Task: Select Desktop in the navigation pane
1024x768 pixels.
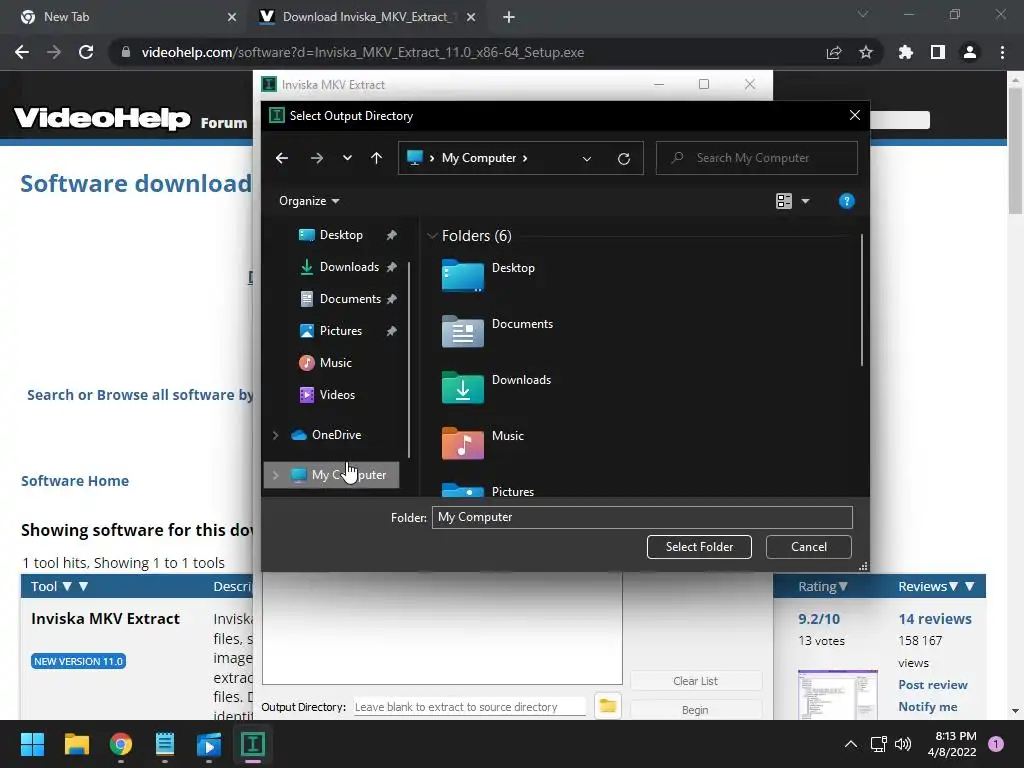Action: click(x=340, y=235)
